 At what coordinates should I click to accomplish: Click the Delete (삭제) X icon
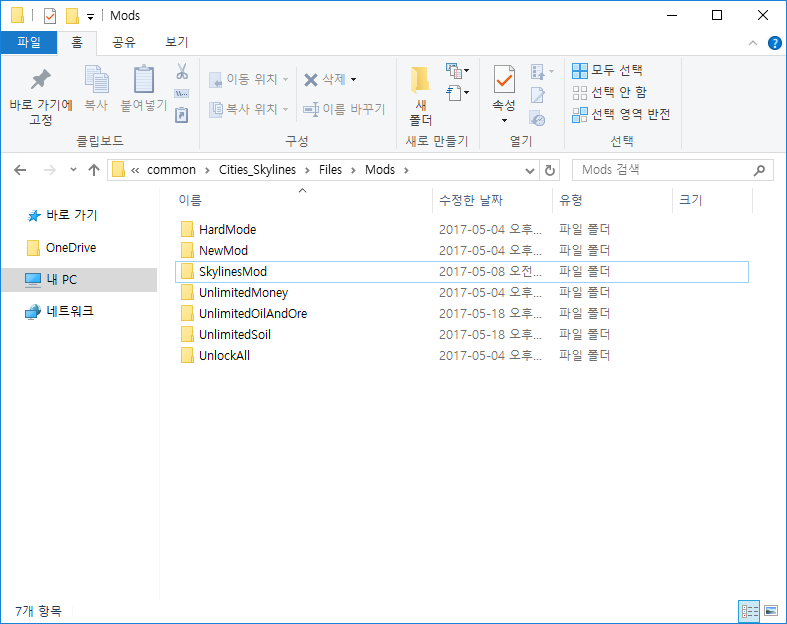point(311,79)
